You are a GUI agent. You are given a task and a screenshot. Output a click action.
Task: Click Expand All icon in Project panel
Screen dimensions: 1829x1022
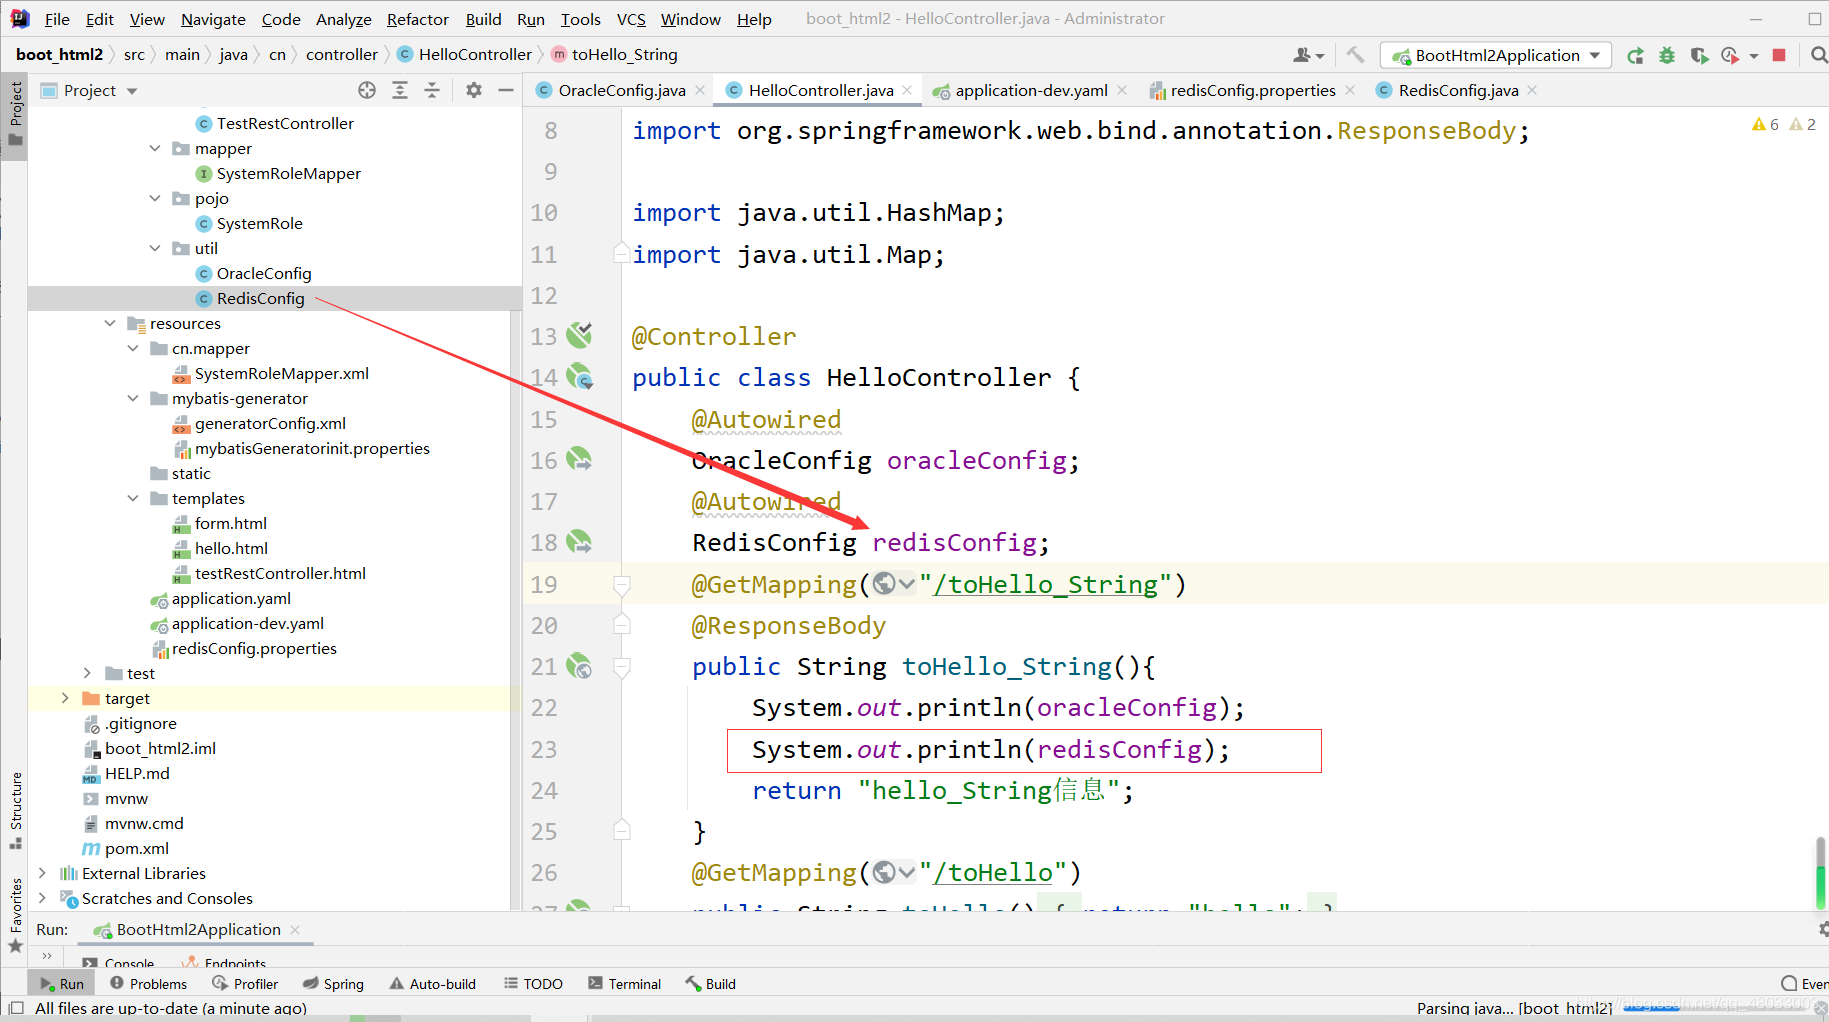point(400,90)
